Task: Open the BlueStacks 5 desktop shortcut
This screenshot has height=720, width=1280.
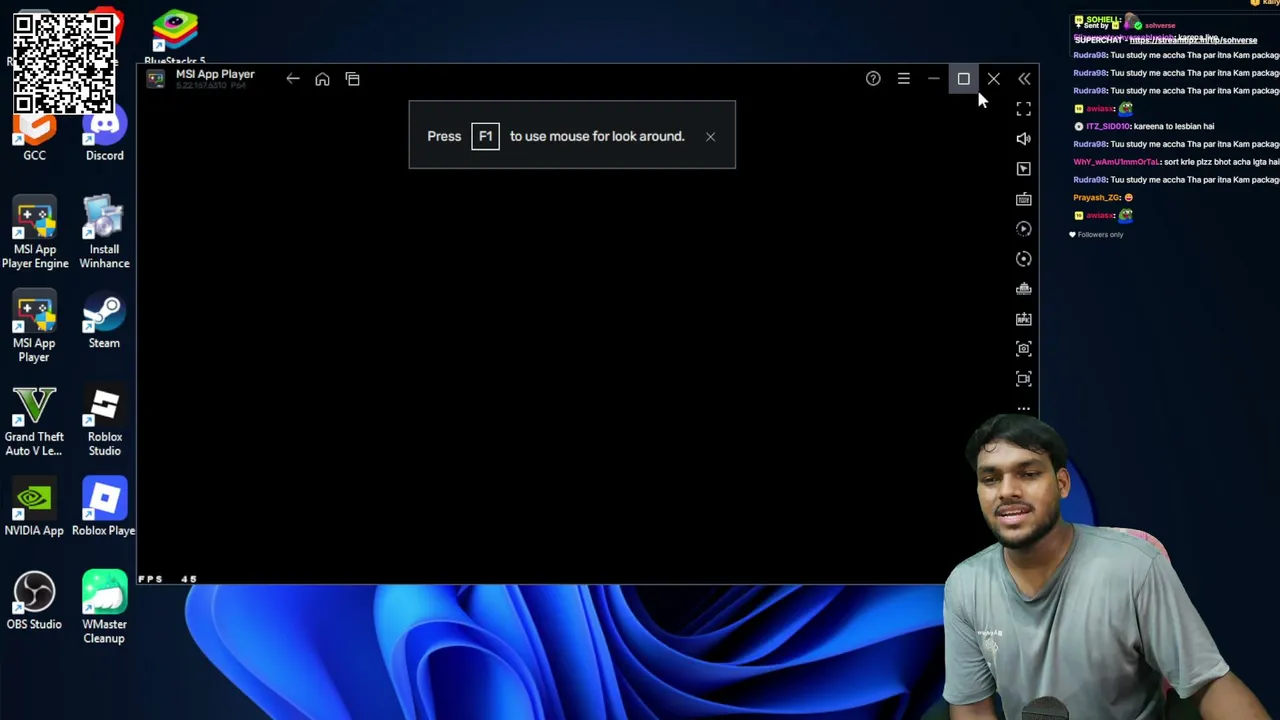Action: (175, 38)
